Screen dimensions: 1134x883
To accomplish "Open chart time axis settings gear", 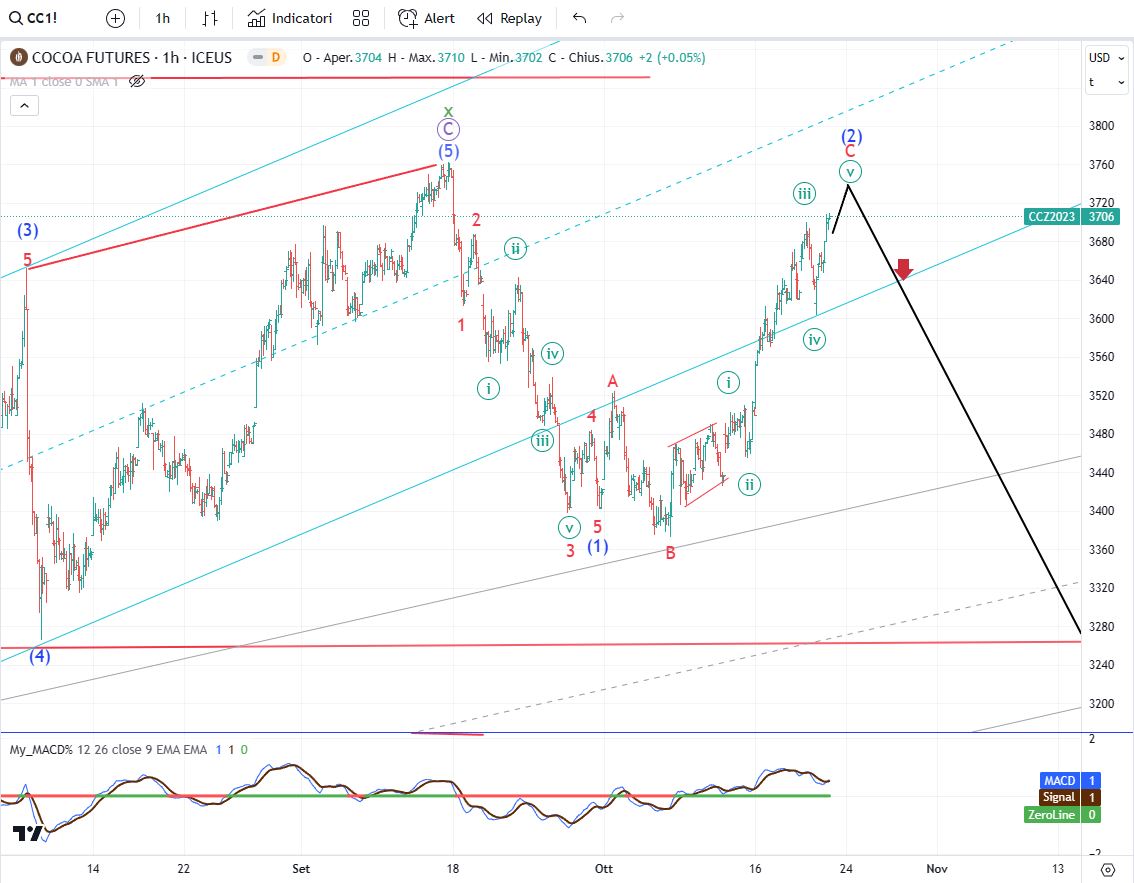I will click(1107, 869).
